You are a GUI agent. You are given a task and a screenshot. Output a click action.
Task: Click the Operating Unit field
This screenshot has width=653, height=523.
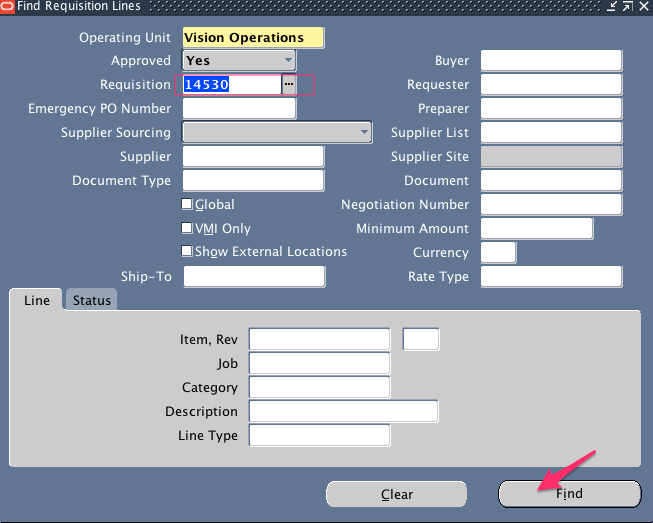click(x=253, y=37)
